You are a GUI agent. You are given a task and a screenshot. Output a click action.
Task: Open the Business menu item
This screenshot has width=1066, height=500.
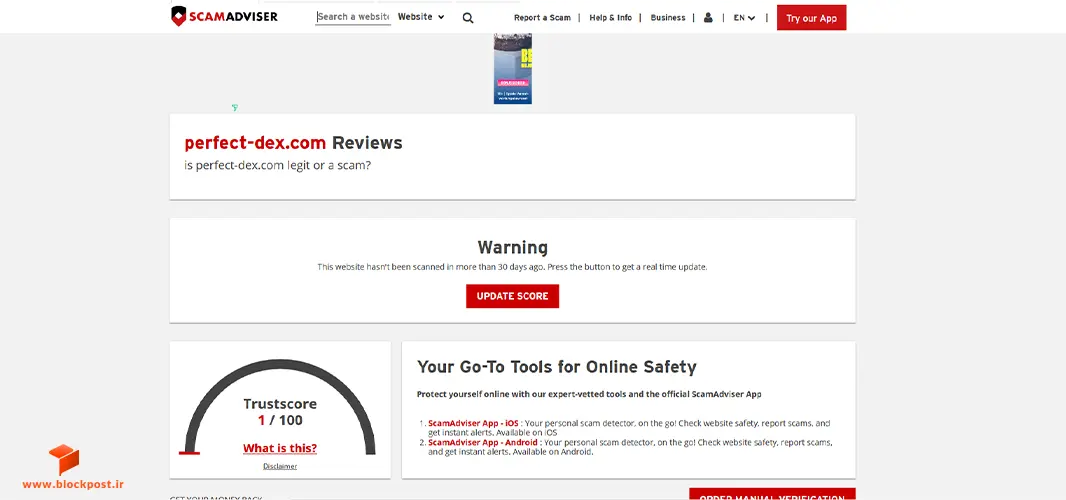[668, 18]
